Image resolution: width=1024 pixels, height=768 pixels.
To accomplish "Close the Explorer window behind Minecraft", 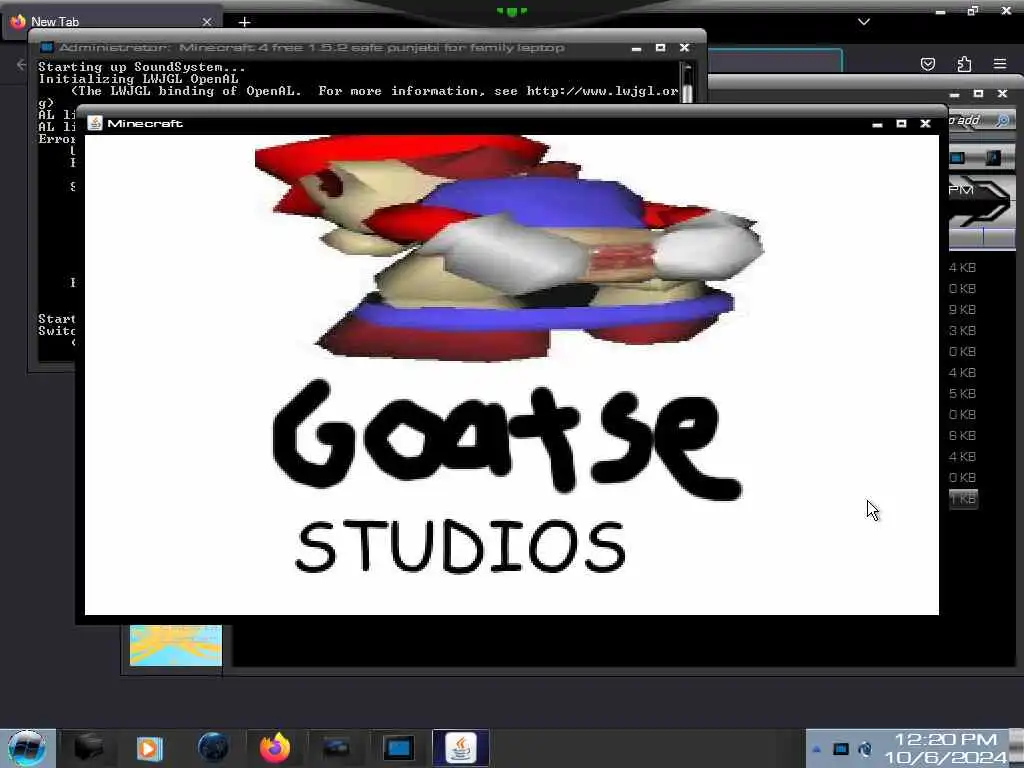I will click(x=1002, y=94).
